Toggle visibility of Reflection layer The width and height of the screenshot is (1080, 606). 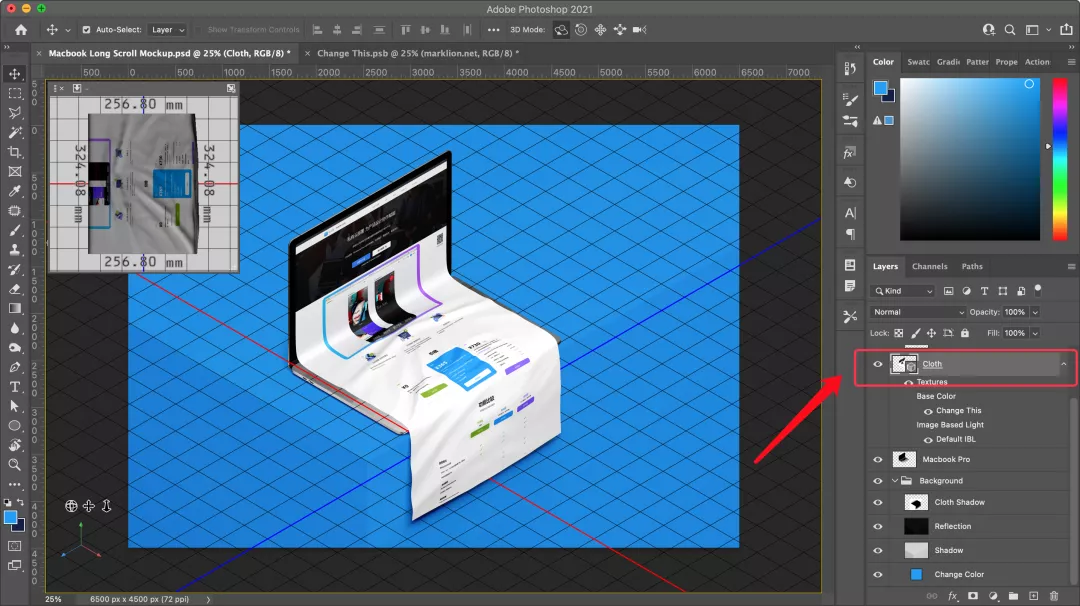point(878,527)
